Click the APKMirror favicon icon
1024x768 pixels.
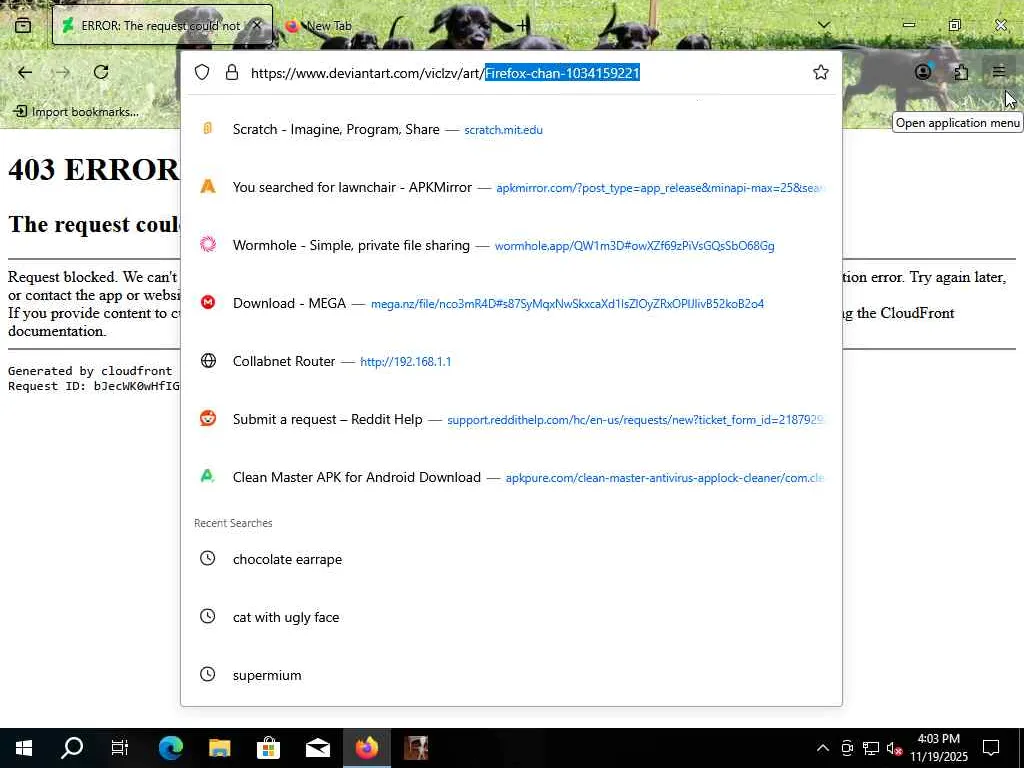click(x=208, y=187)
